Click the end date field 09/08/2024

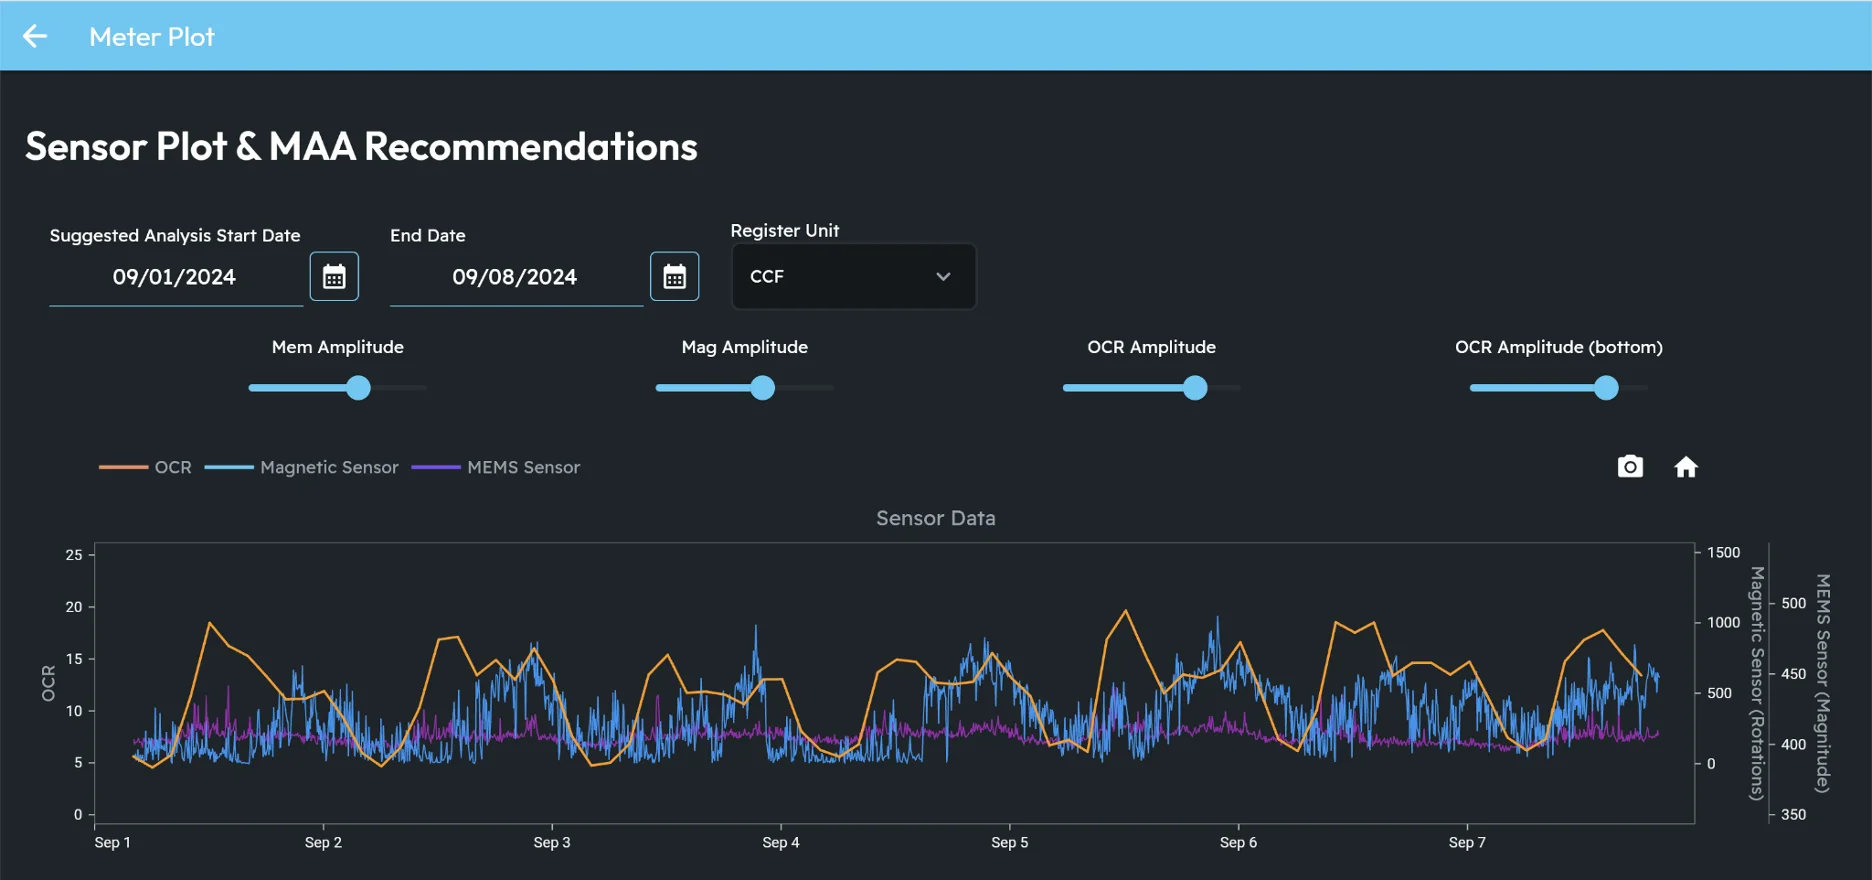click(514, 277)
